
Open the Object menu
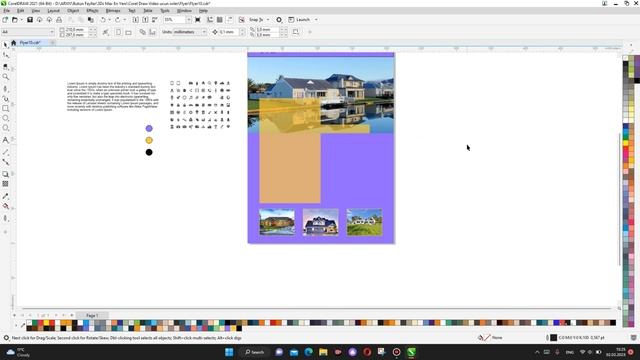coord(73,11)
